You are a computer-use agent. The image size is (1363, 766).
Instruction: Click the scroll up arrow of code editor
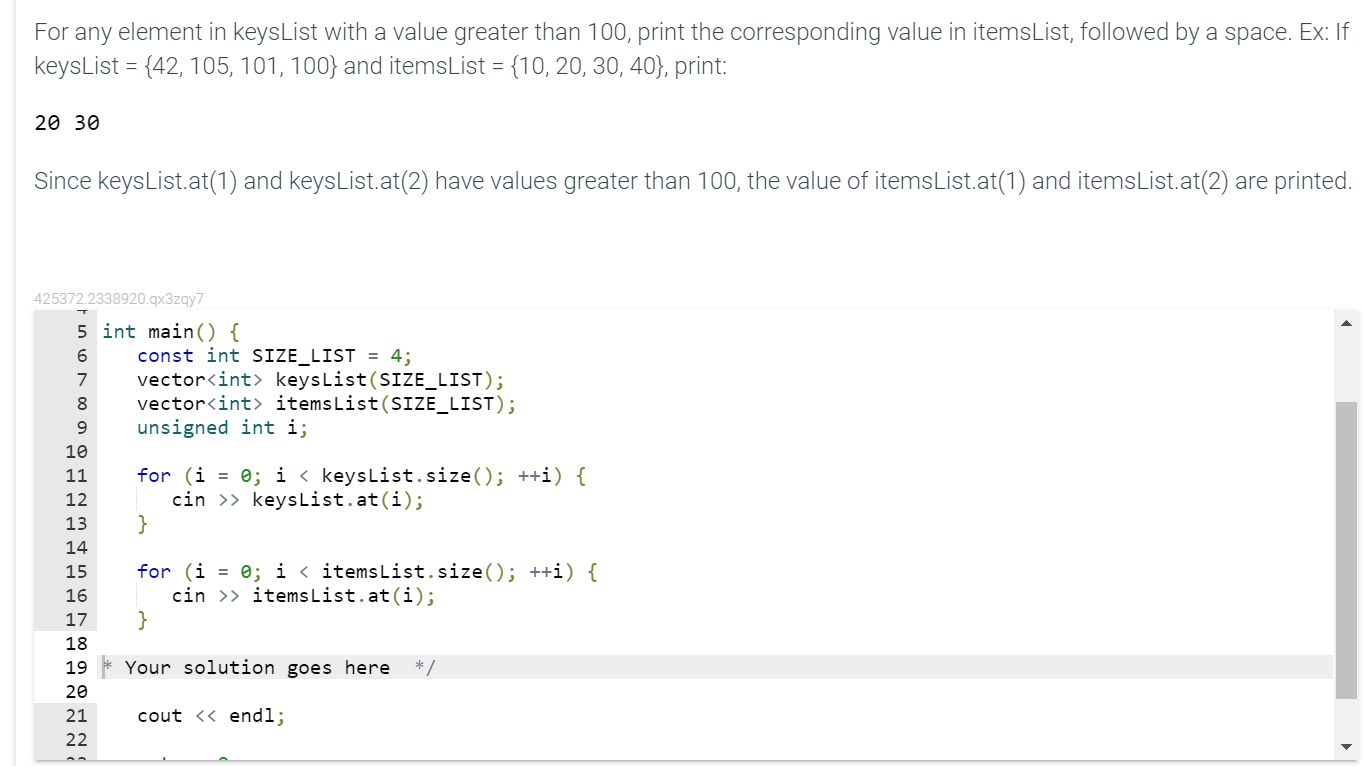pos(1345,322)
